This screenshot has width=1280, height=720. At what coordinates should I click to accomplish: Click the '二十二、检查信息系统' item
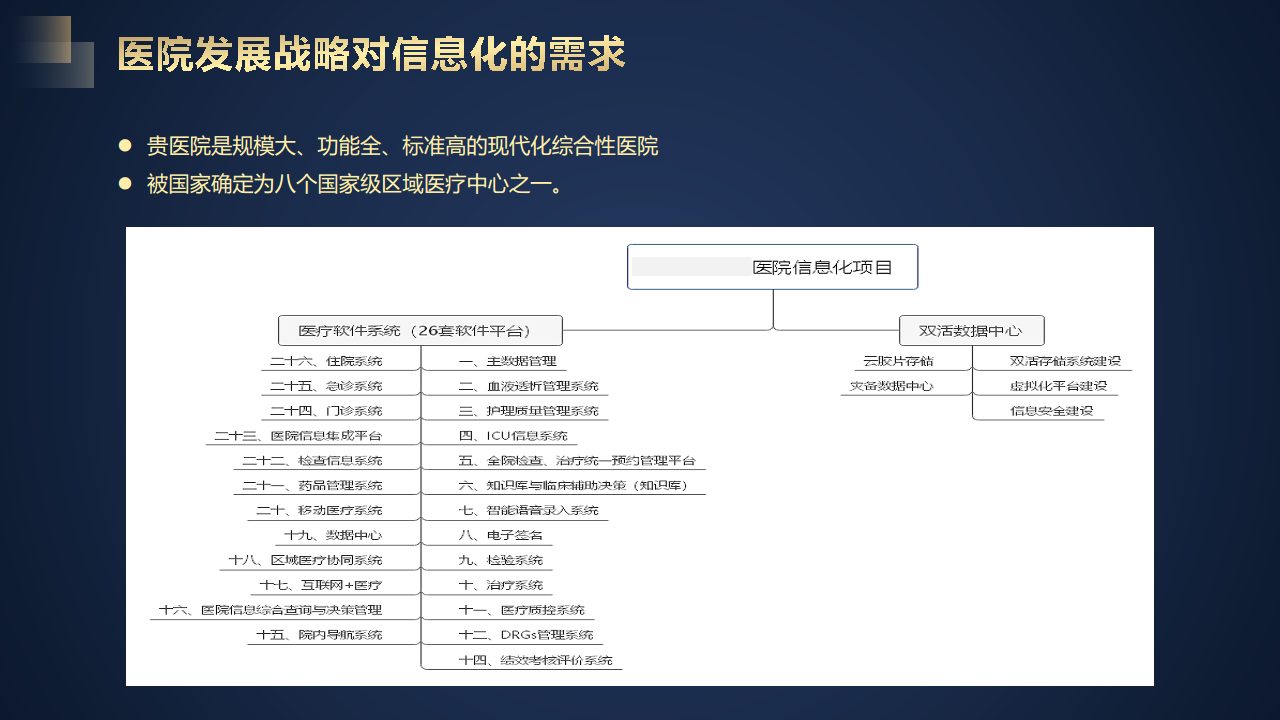(312, 461)
